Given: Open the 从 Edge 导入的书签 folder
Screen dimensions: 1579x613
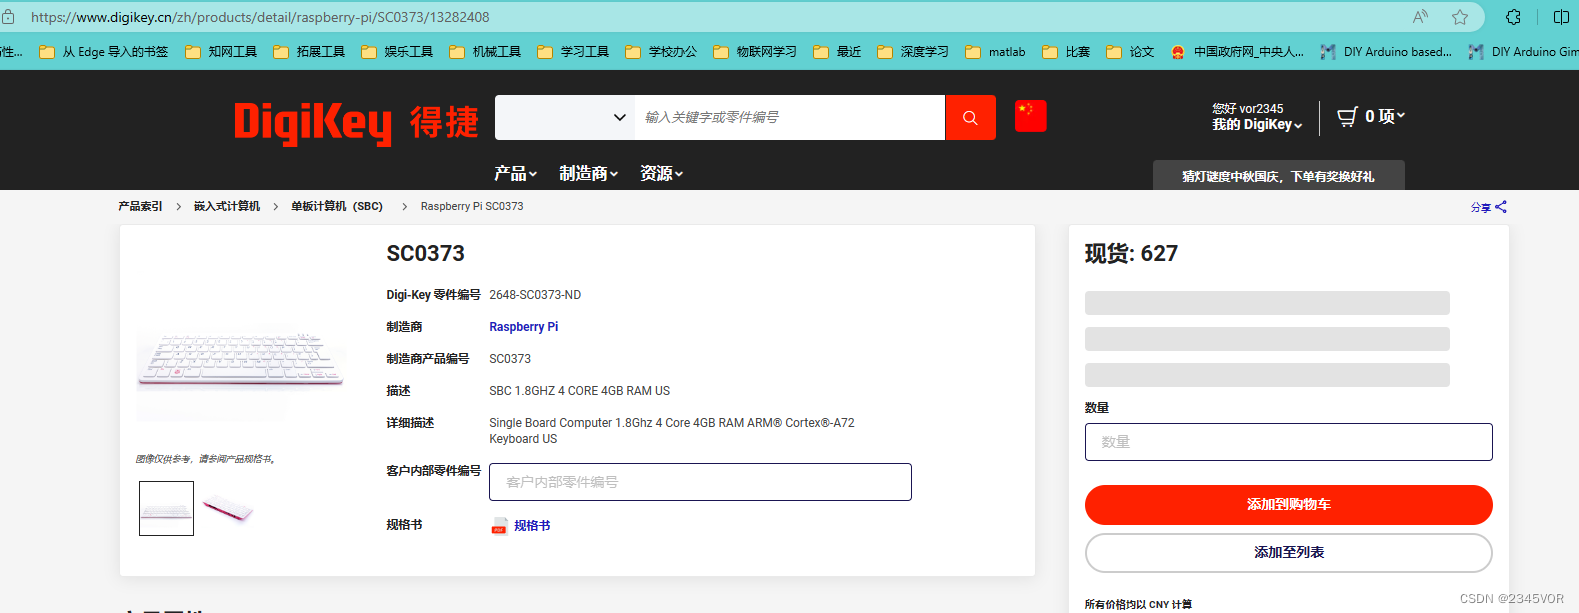Looking at the screenshot, I should [104, 52].
